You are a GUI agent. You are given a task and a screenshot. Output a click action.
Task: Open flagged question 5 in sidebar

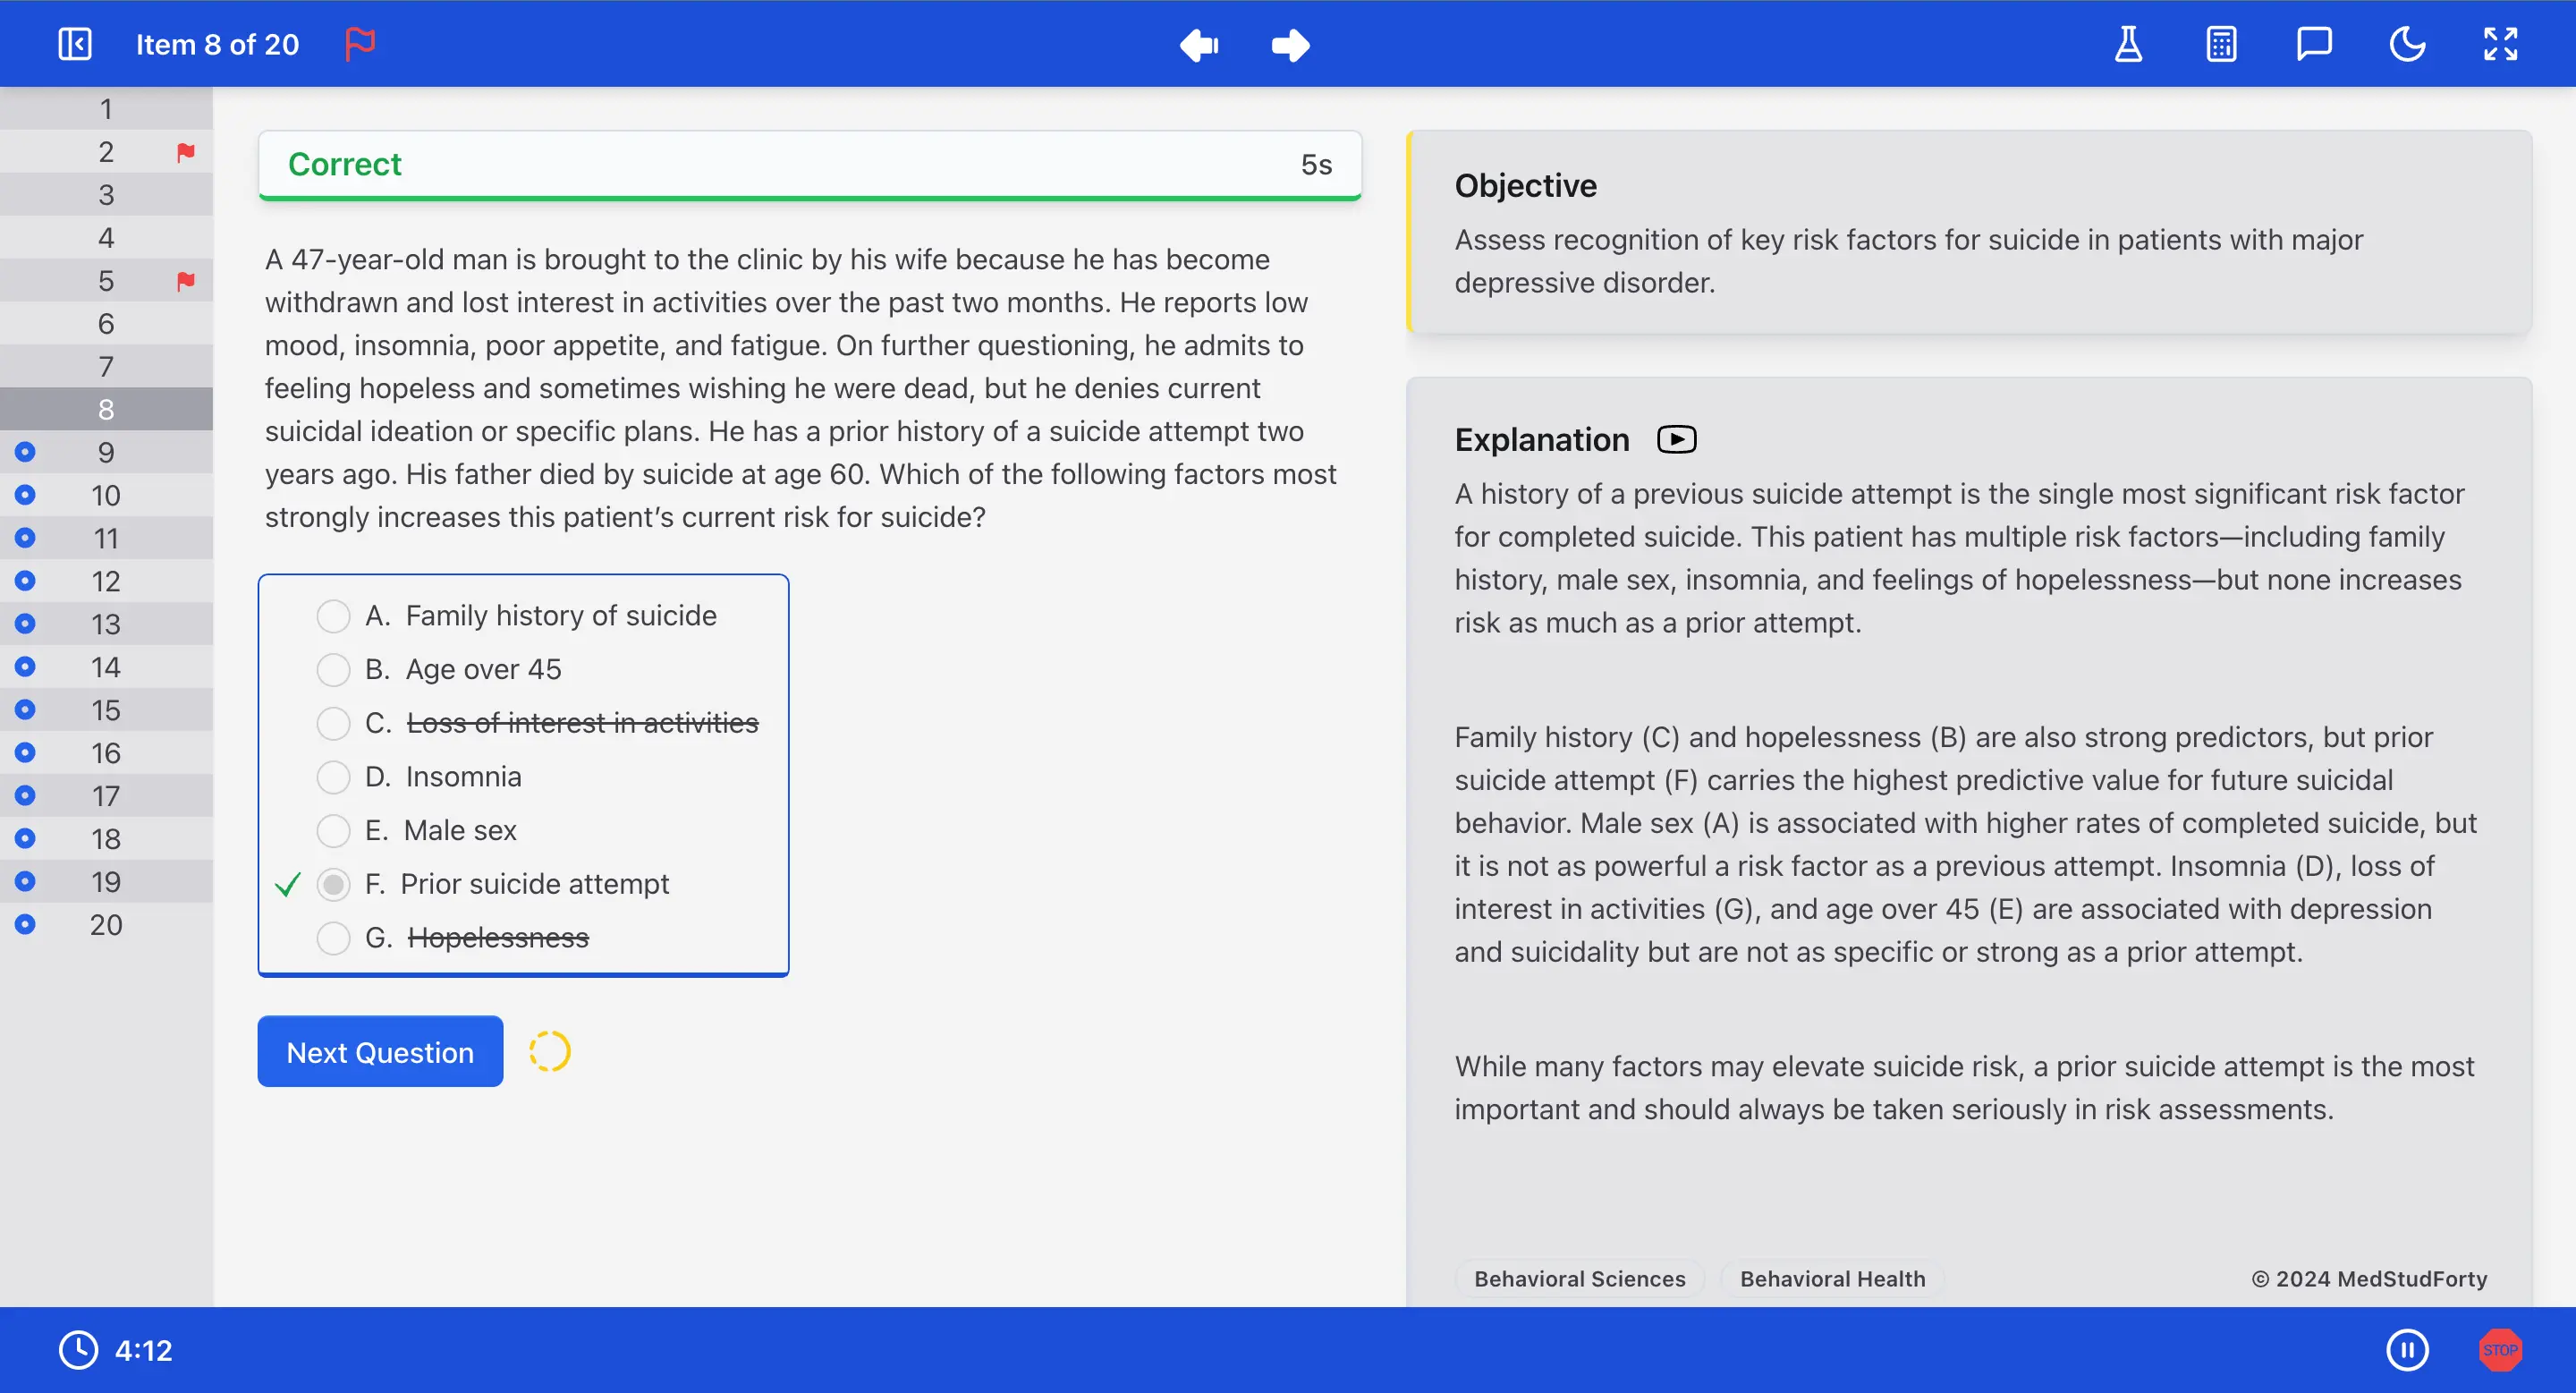pos(106,281)
